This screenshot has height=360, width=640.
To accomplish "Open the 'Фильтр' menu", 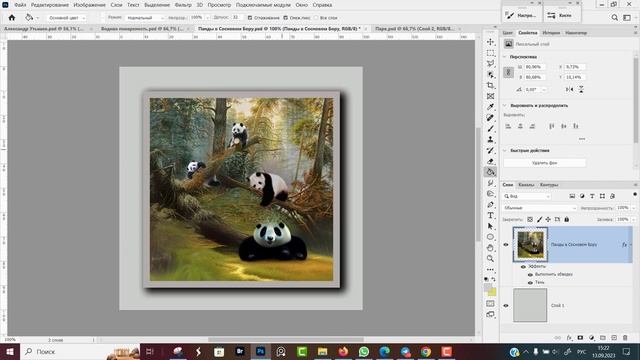I will click(x=183, y=5).
